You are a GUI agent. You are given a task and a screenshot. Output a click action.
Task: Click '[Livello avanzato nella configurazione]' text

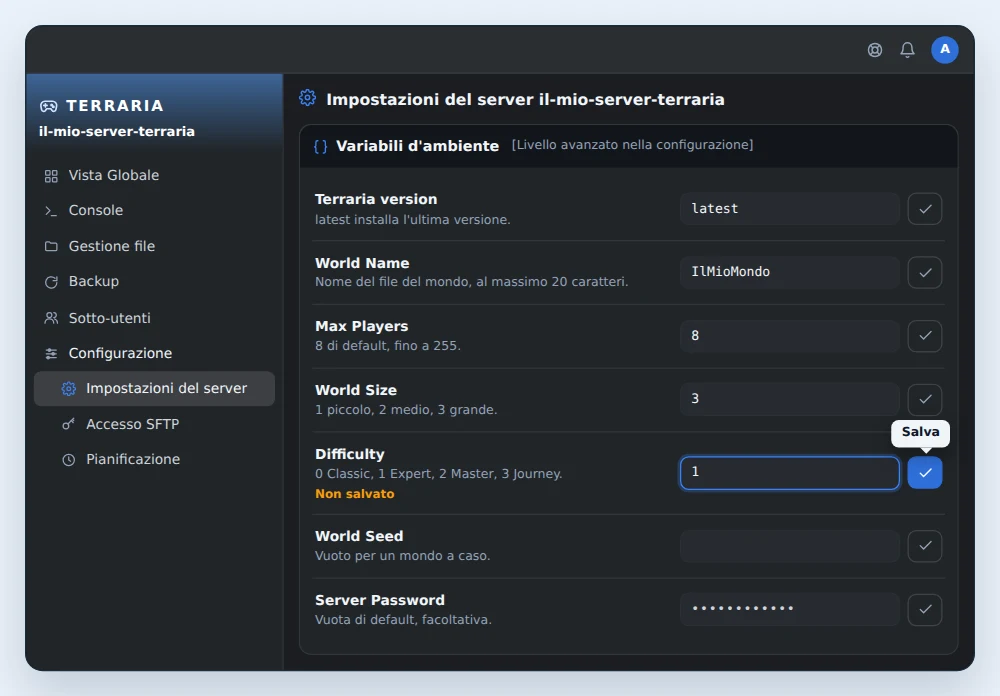tap(632, 145)
